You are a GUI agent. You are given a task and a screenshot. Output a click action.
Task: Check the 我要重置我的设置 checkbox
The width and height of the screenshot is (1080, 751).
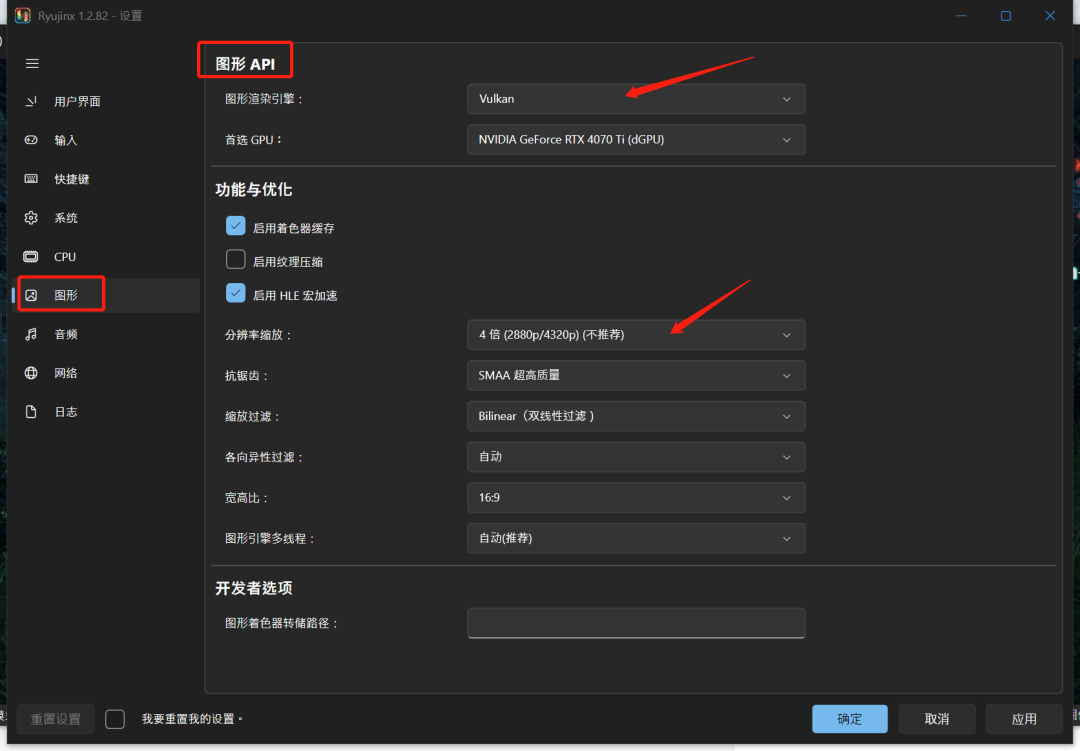pos(115,719)
